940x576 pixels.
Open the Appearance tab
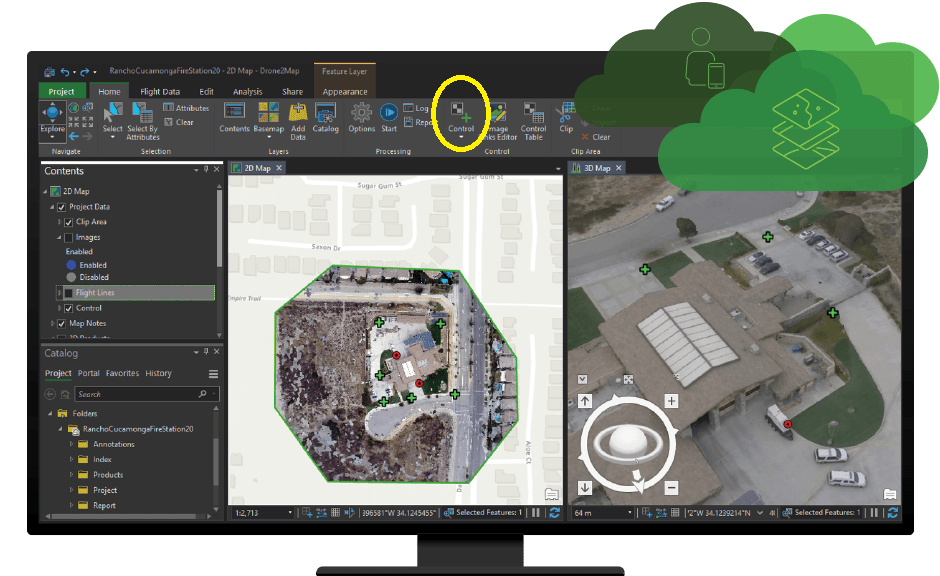345,91
